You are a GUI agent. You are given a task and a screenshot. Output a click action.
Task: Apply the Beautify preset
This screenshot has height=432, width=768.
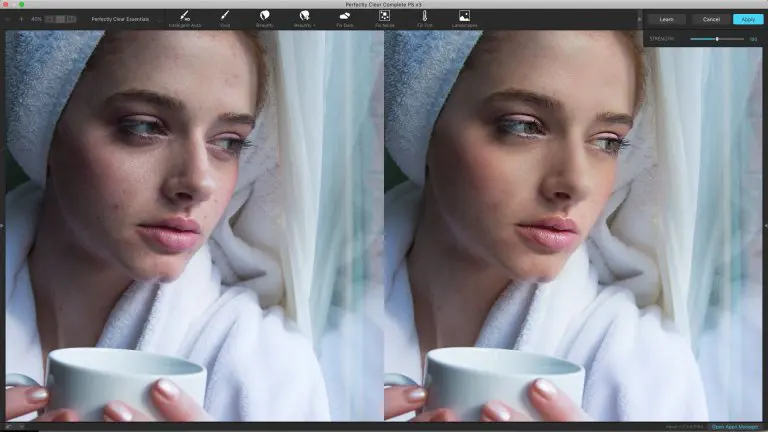pyautogui.click(x=265, y=17)
